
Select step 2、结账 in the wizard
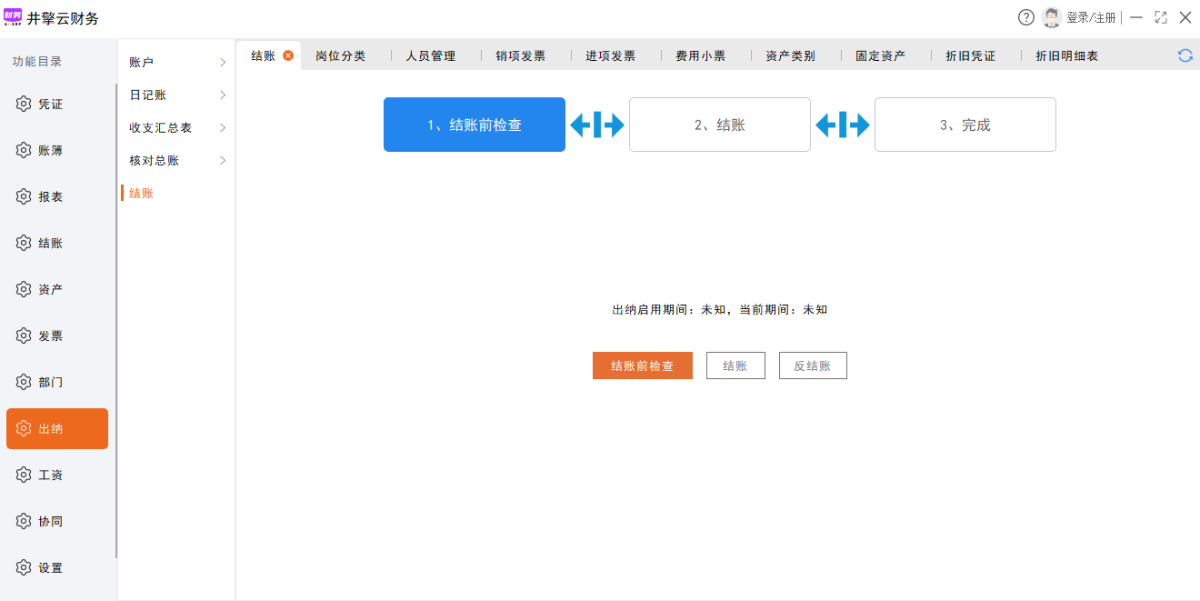click(719, 125)
